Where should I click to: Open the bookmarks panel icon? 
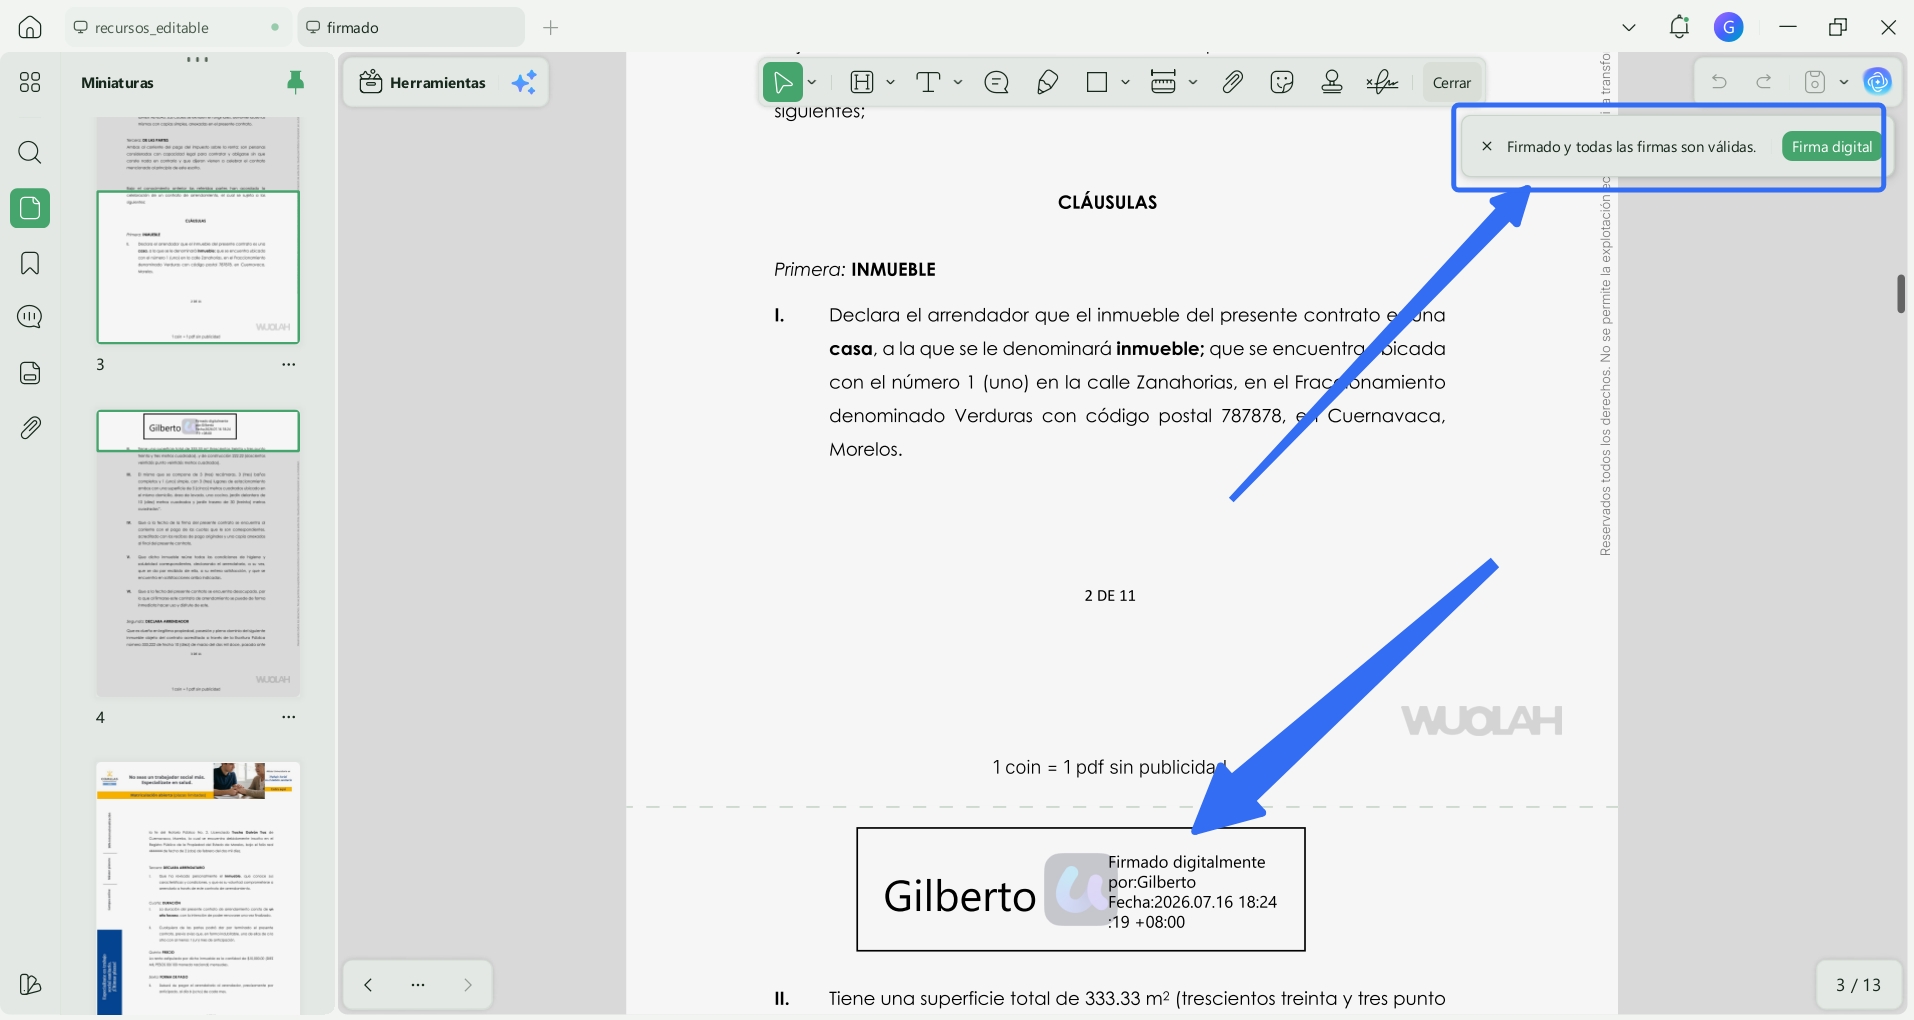(x=30, y=263)
